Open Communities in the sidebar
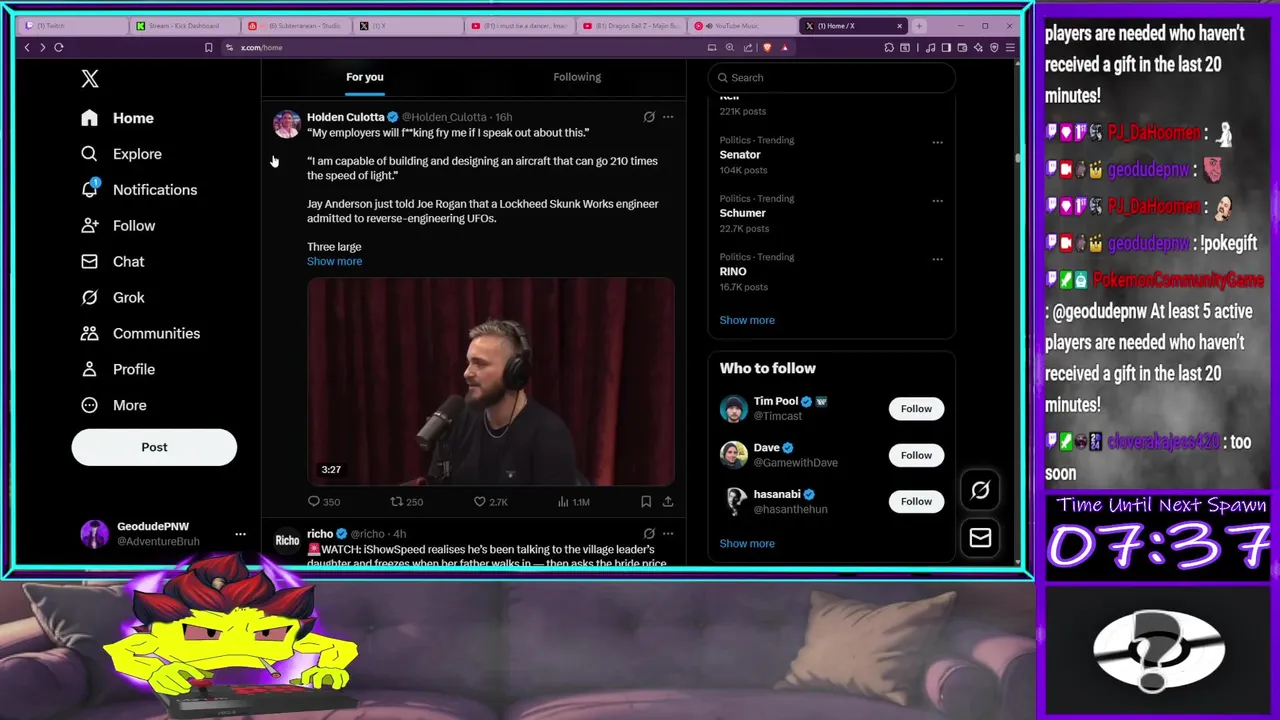 [x=140, y=334]
